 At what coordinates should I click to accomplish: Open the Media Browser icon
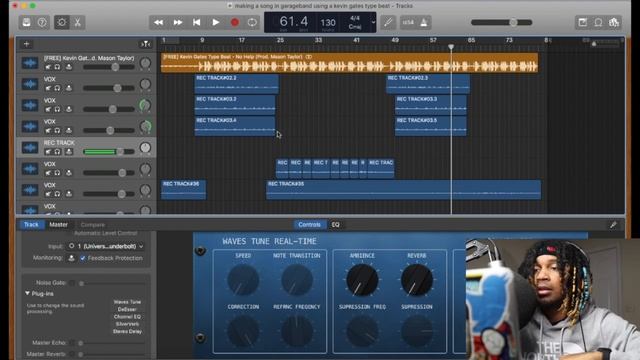pyautogui.click(x=614, y=22)
